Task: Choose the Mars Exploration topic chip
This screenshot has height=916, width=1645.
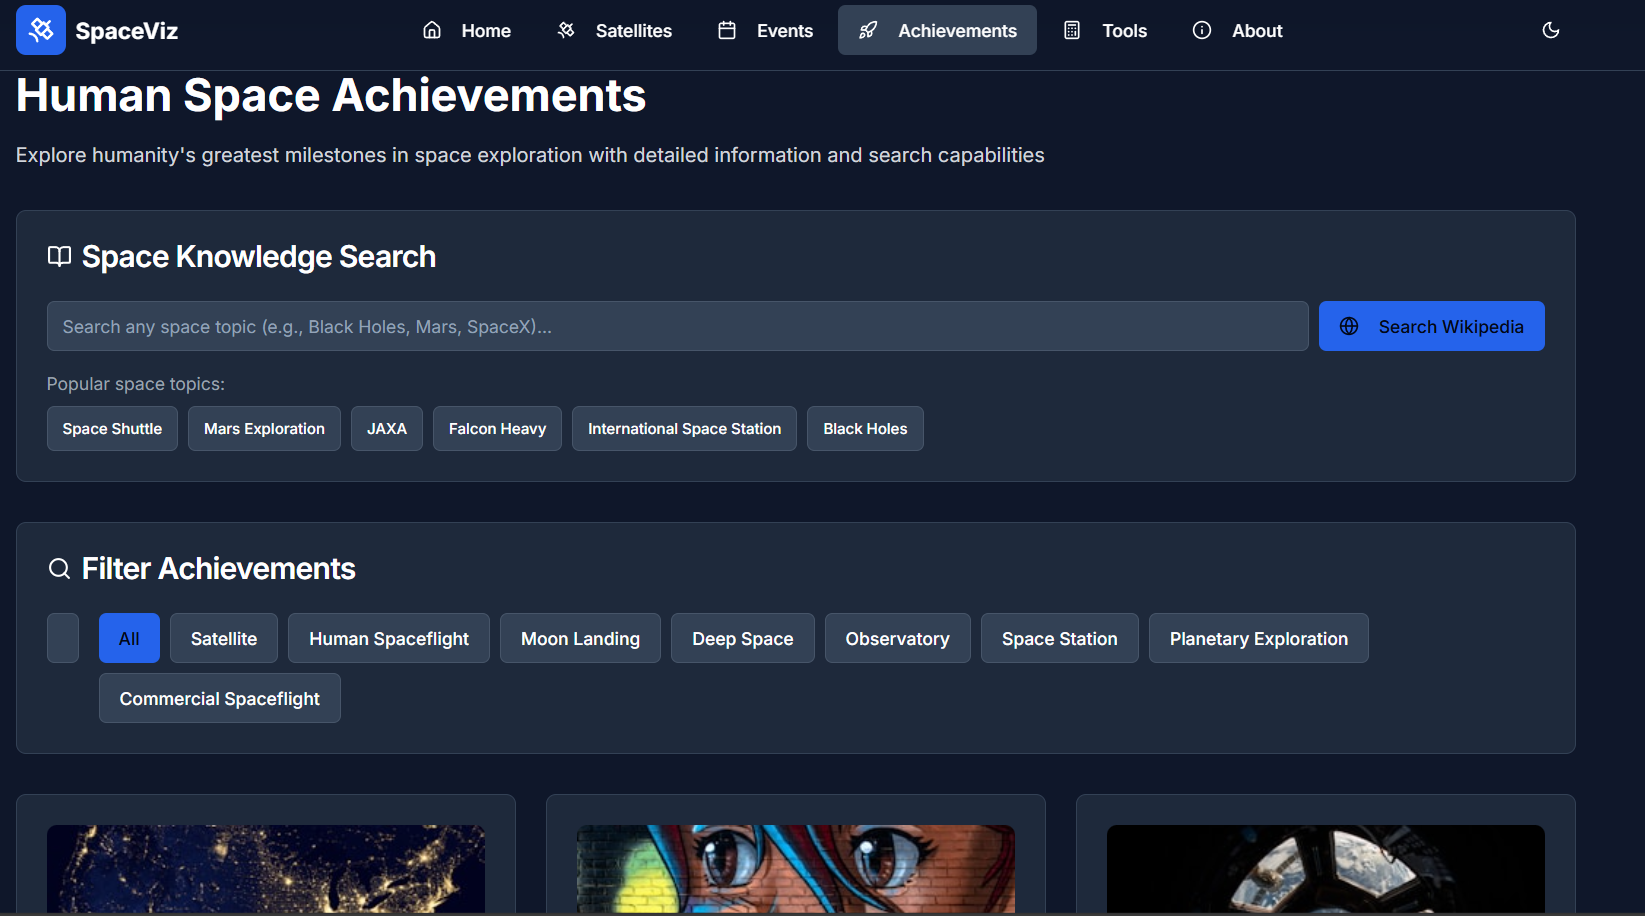Action: 264,428
